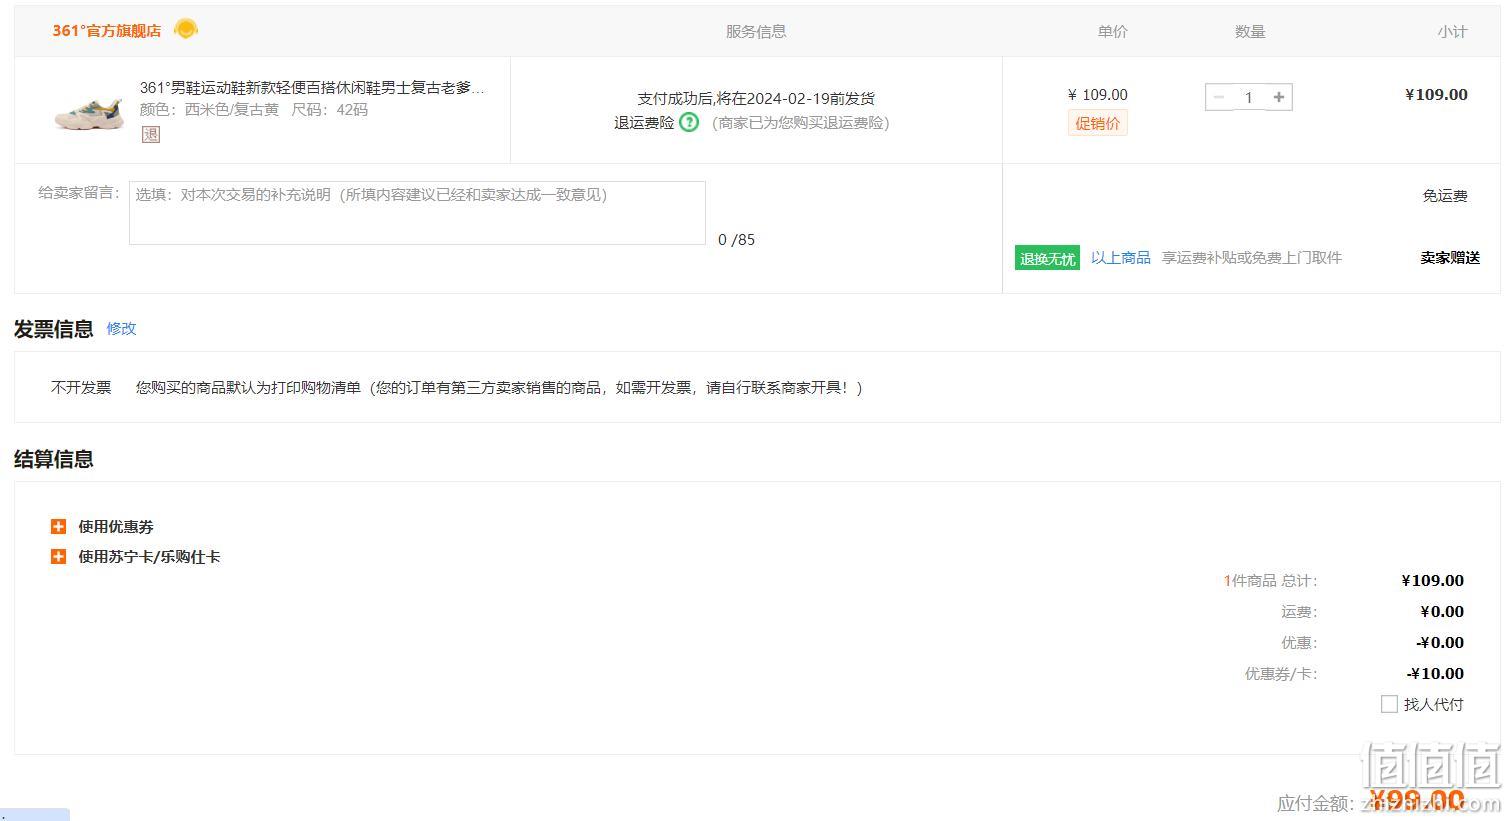
Task: Select the 服务信息 column header
Action: coord(756,32)
